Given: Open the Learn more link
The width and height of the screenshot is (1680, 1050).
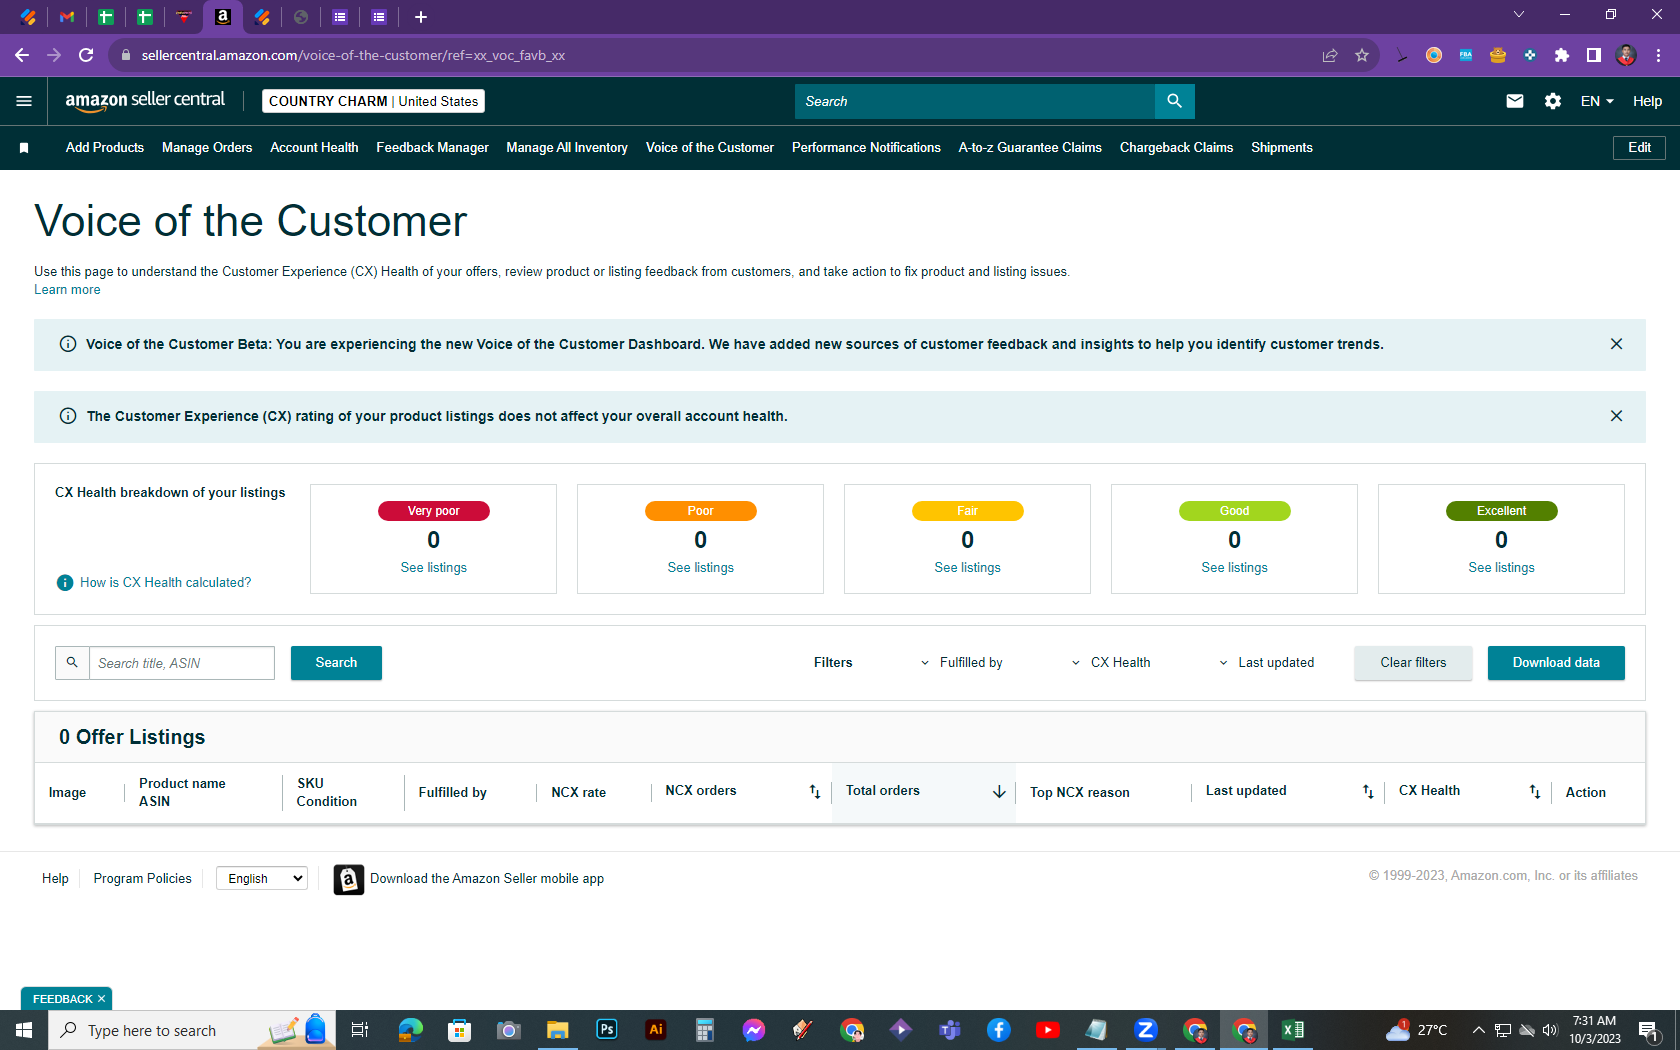Looking at the screenshot, I should [x=67, y=290].
